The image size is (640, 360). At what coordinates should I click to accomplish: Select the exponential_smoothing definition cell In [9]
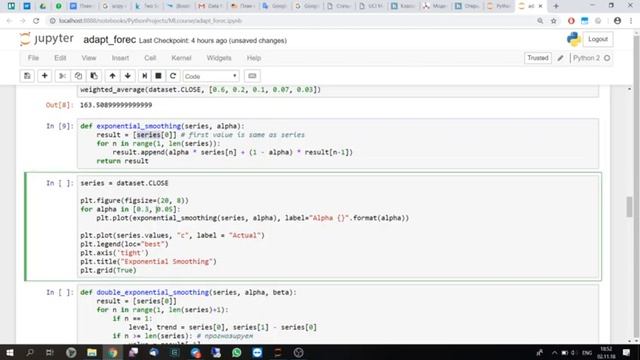[338, 143]
